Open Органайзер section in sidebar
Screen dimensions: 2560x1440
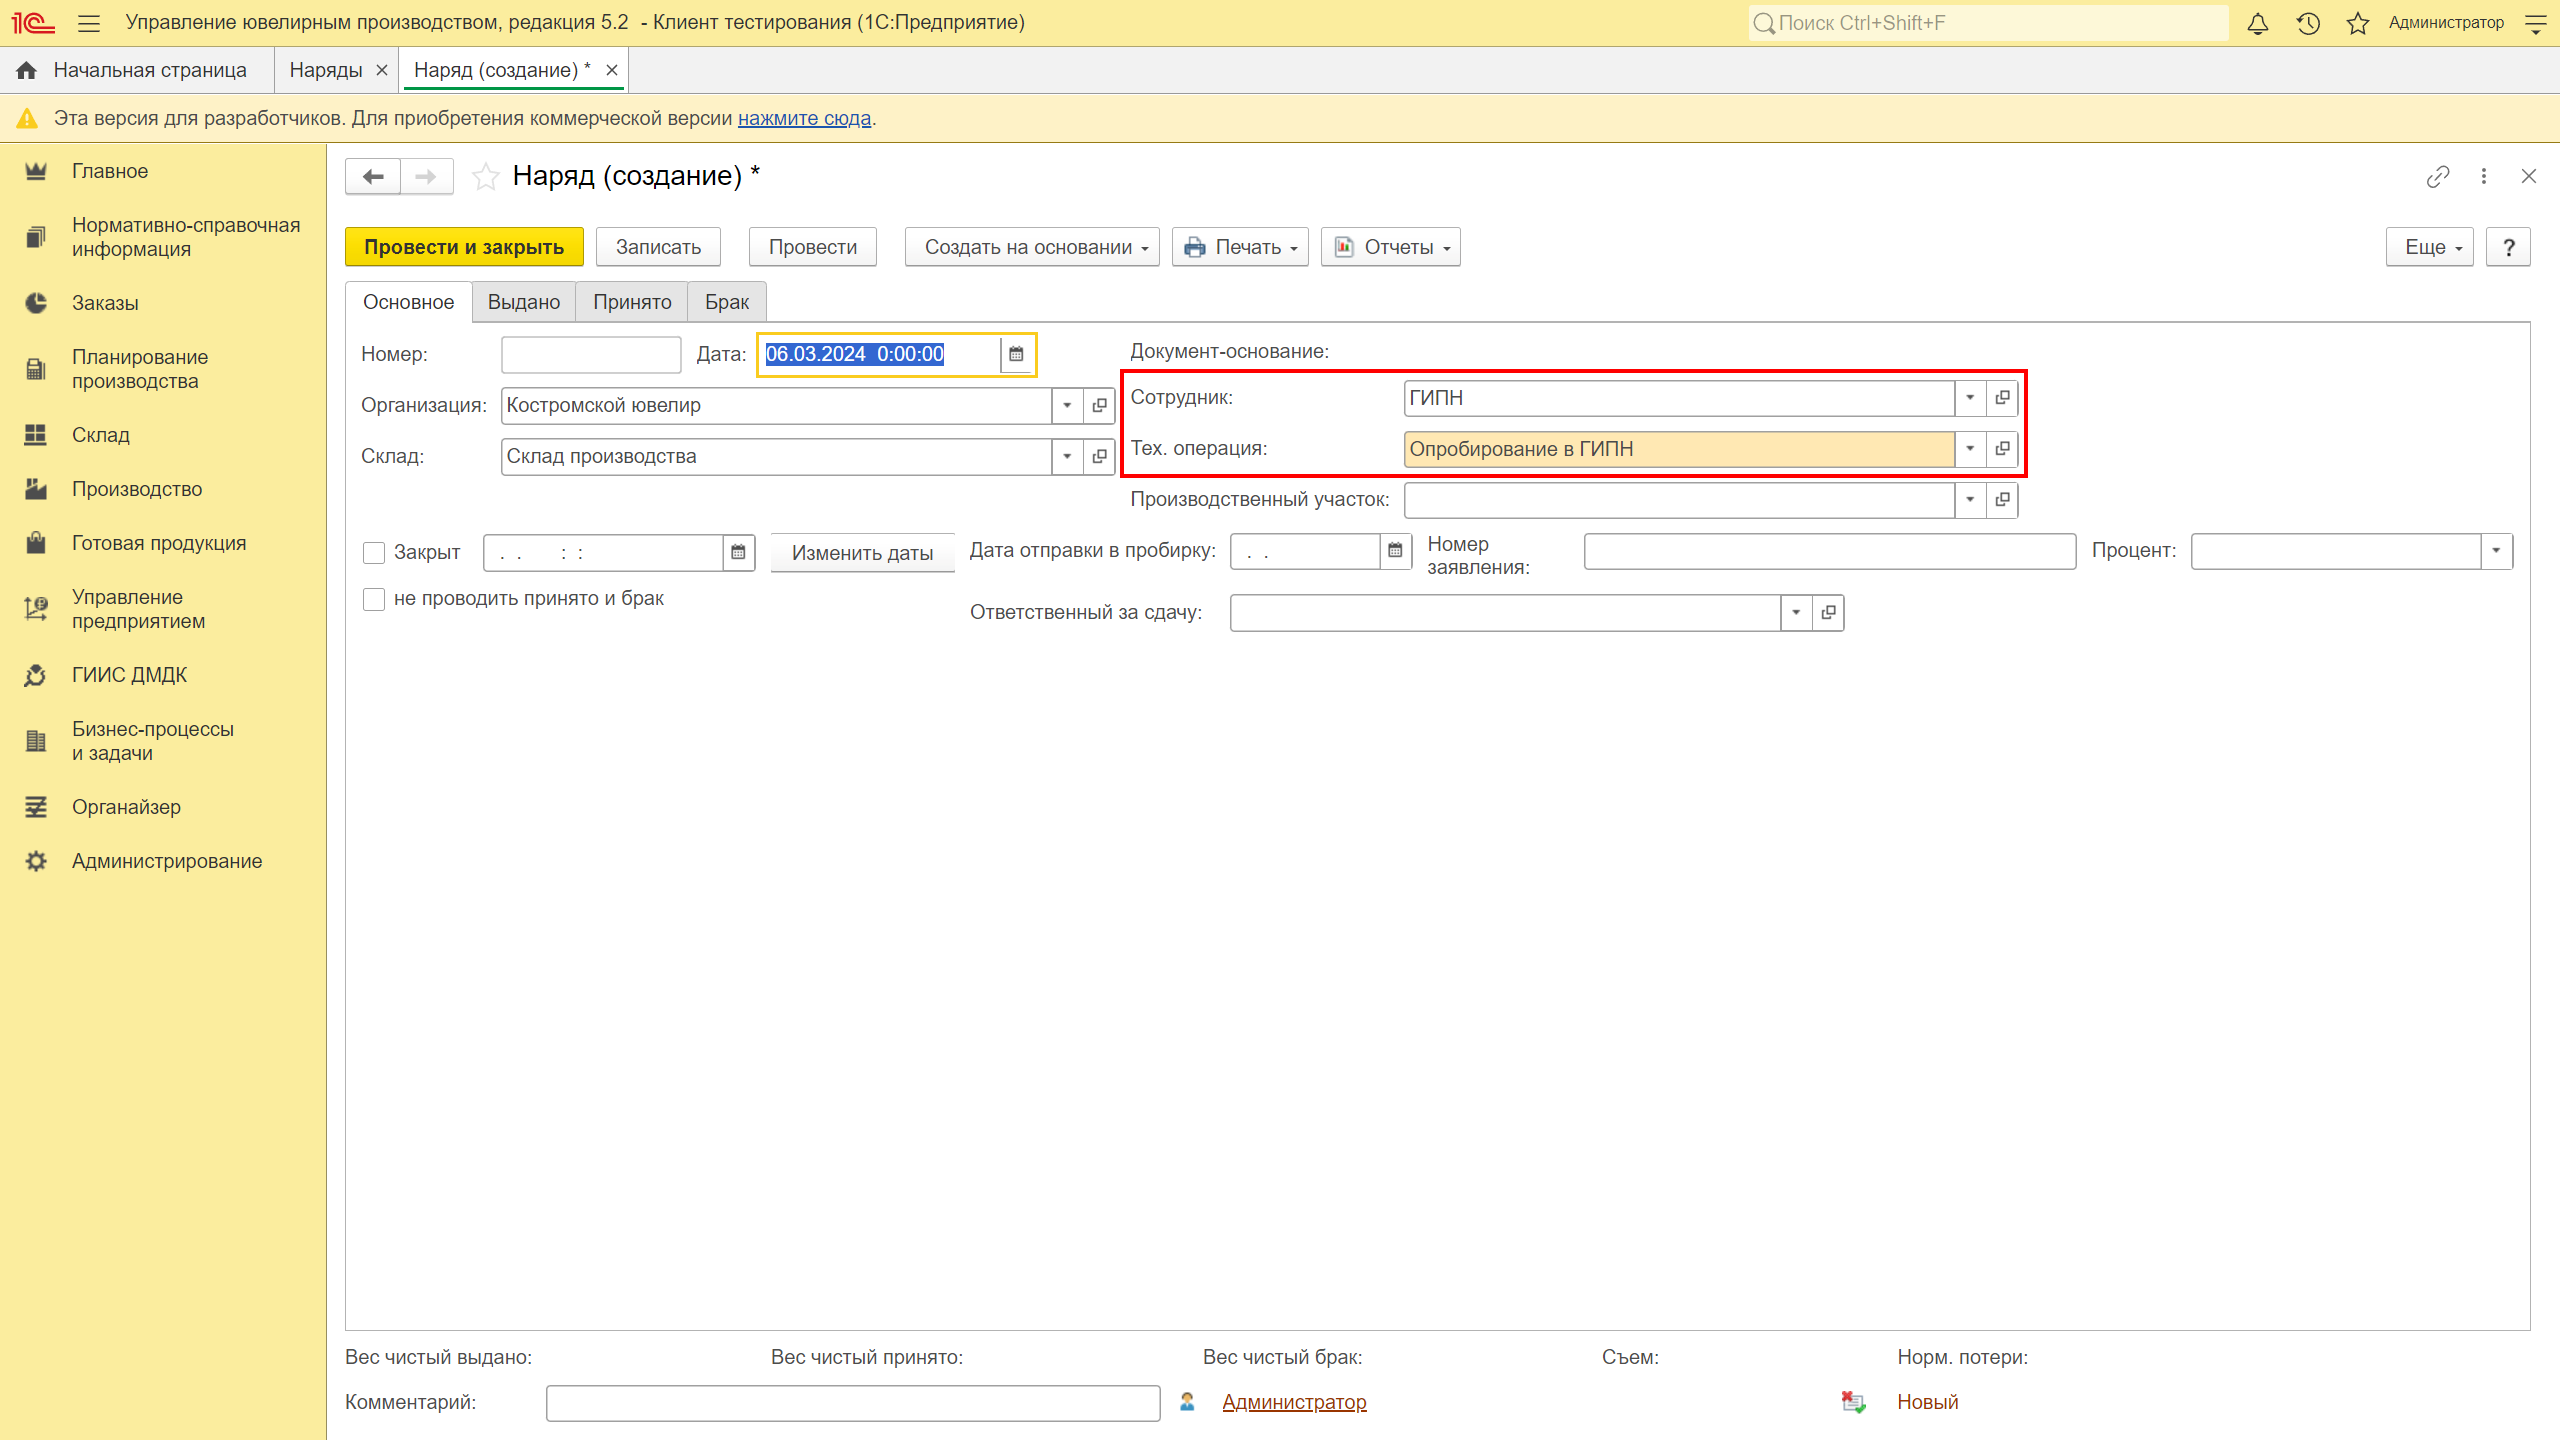(x=126, y=807)
